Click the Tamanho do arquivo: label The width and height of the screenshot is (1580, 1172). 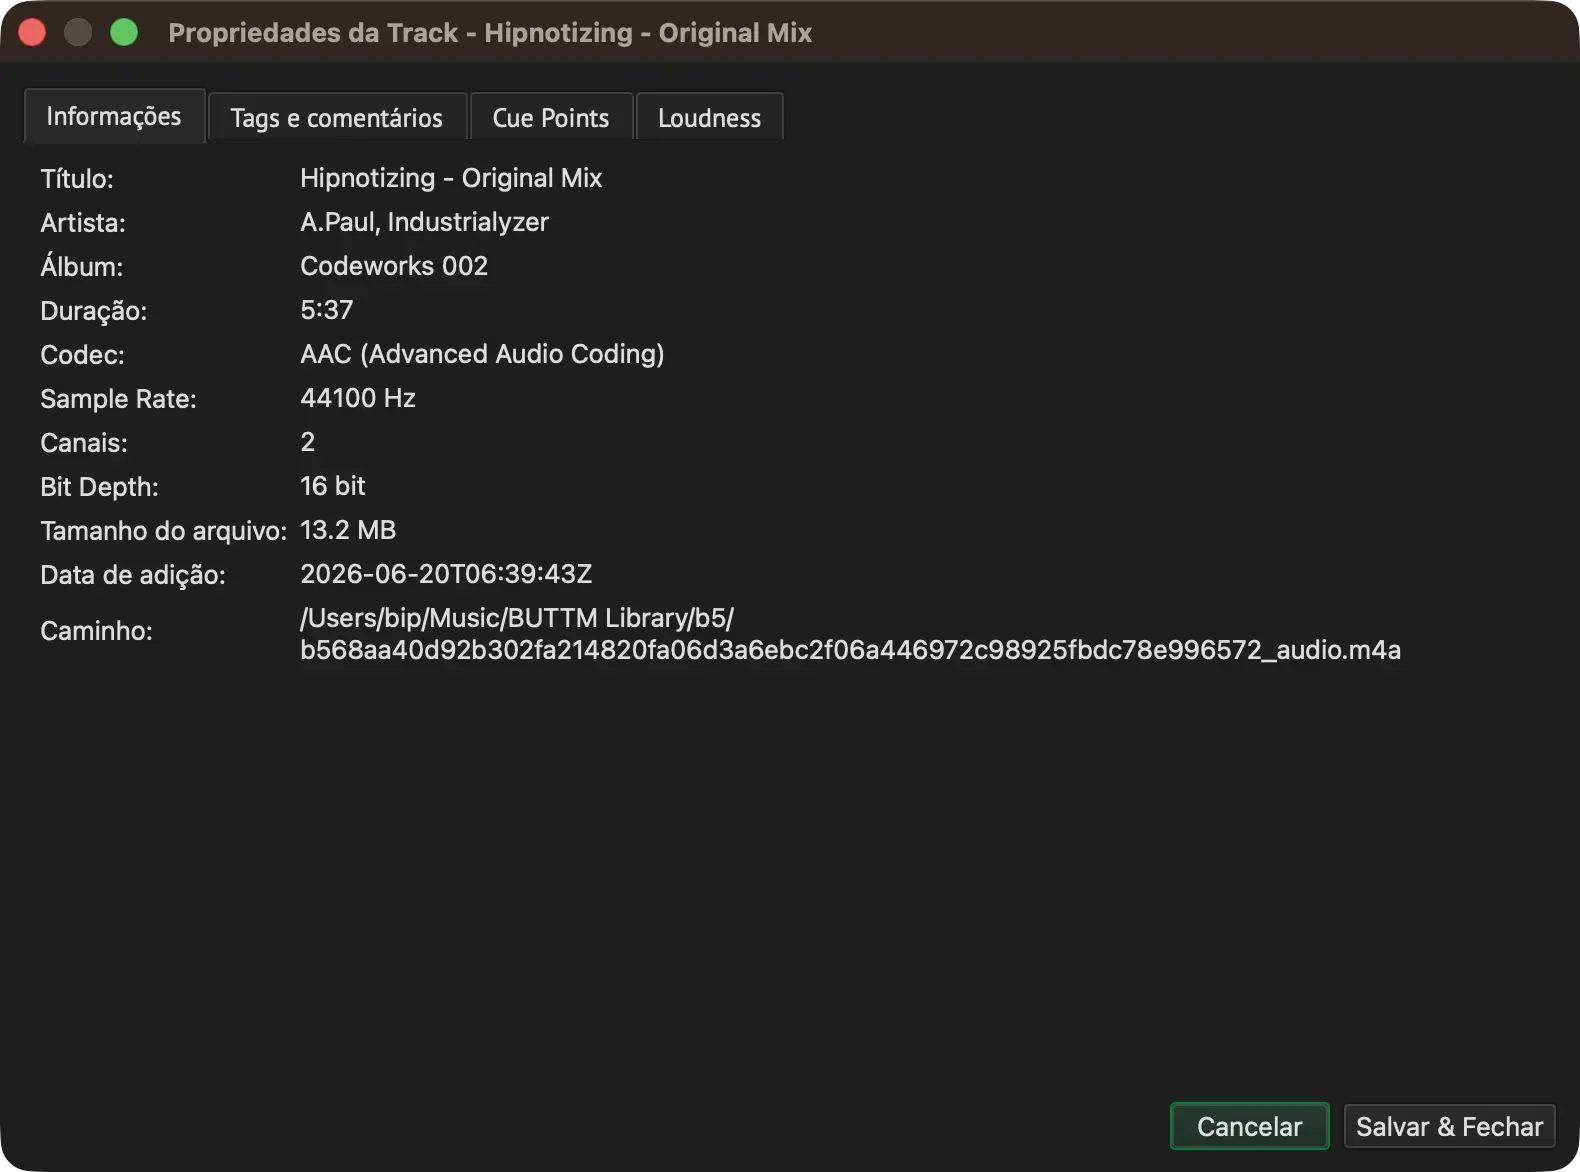(x=164, y=531)
